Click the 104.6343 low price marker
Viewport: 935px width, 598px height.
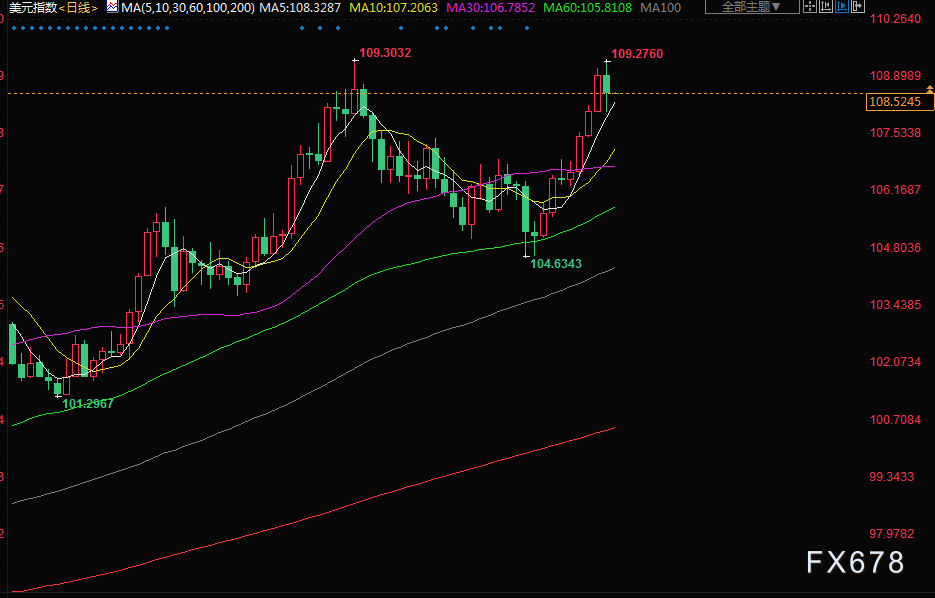click(556, 264)
